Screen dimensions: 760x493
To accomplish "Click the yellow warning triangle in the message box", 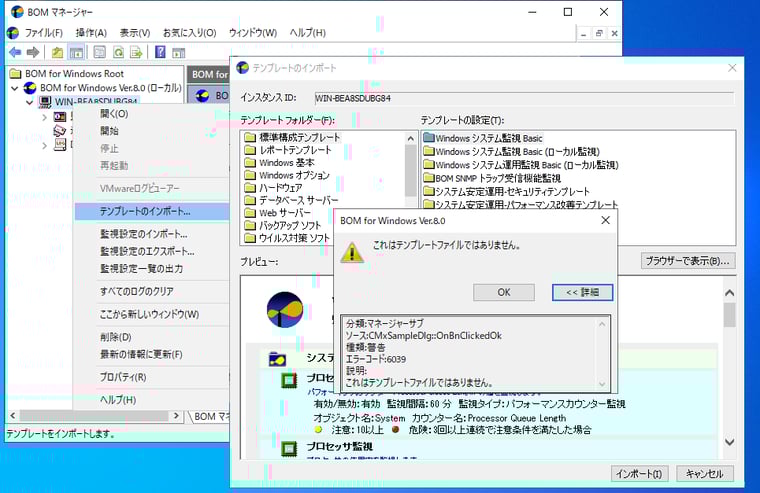I will [352, 252].
